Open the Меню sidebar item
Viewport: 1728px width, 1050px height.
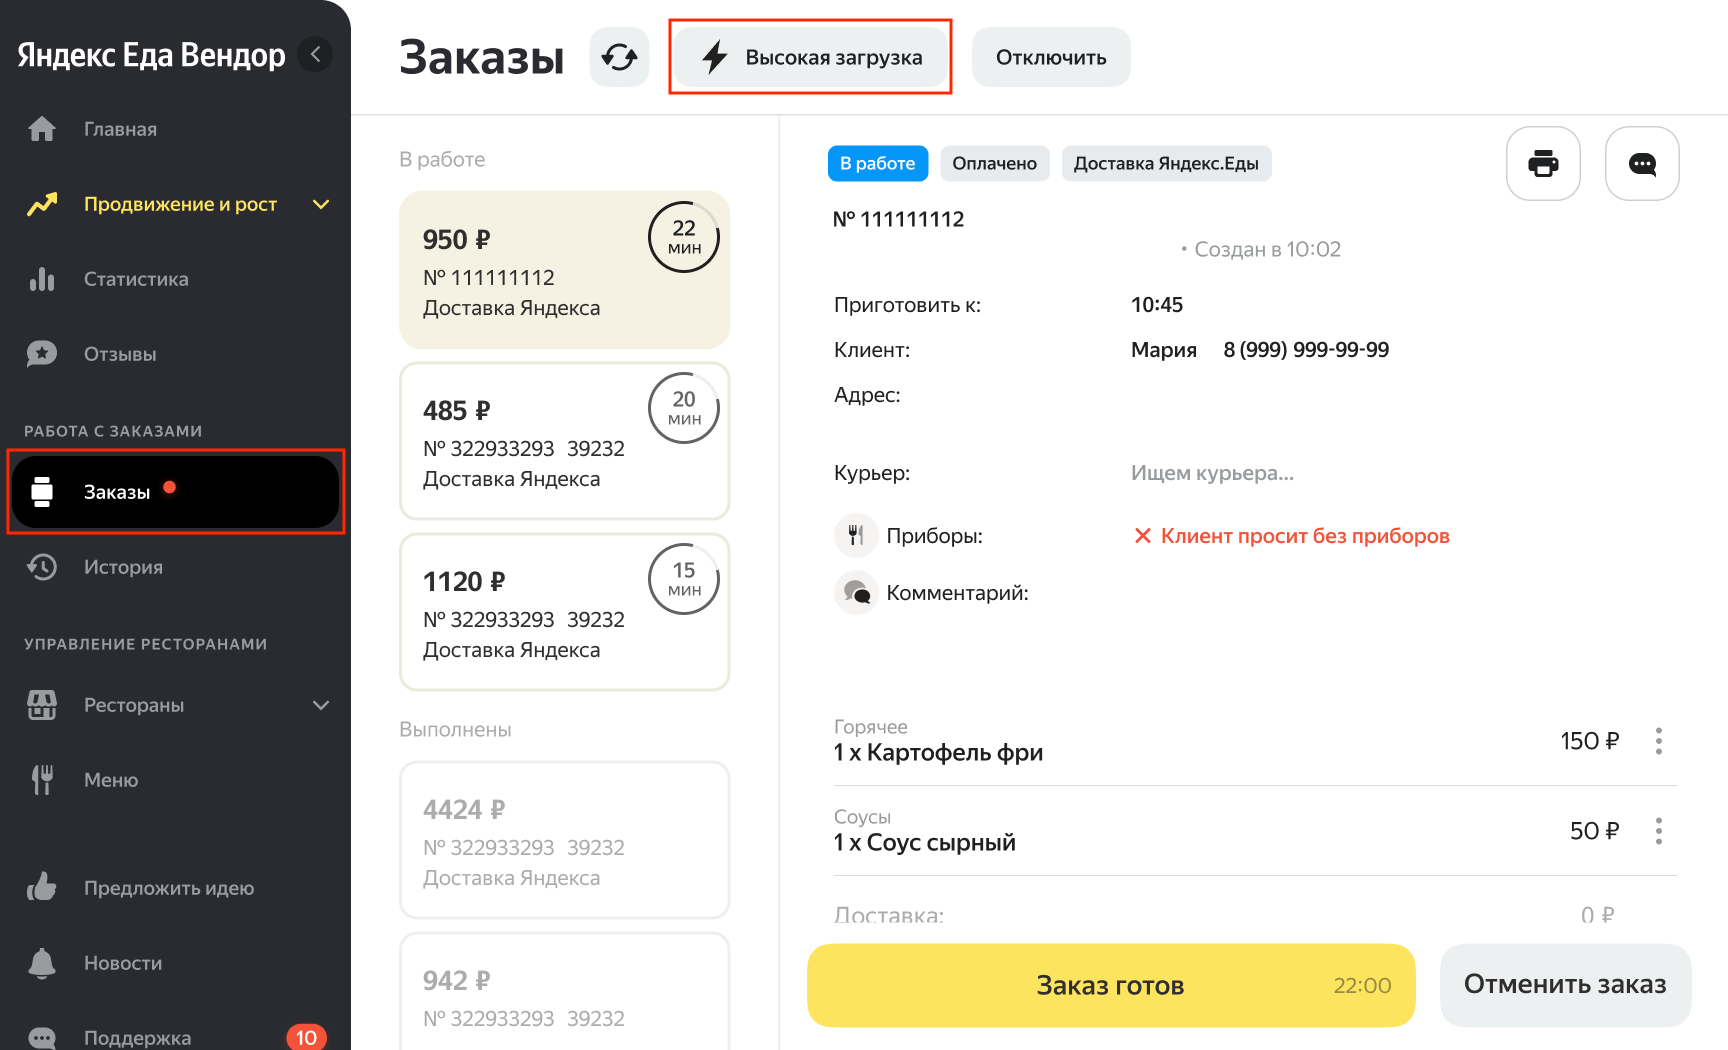click(111, 780)
